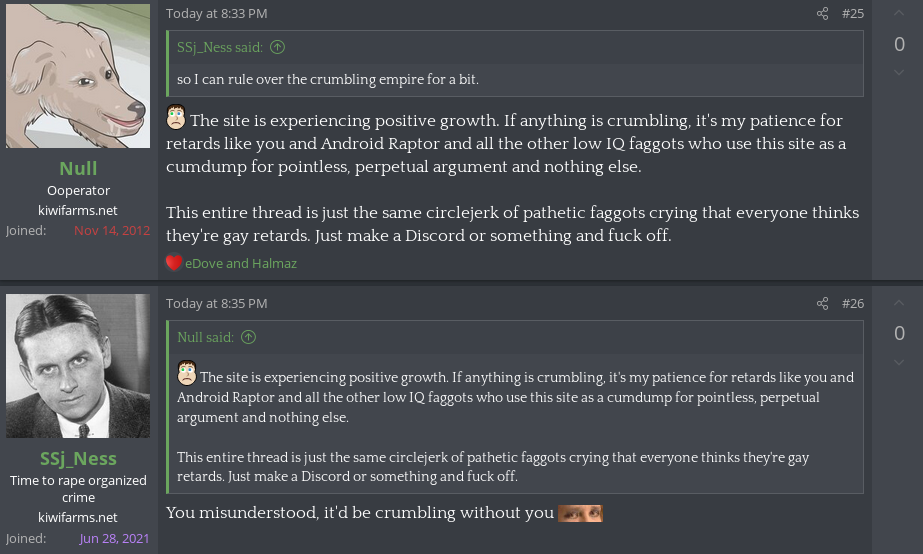Downvote post #26 with the down chevron
Screen dimensions: 923x554
(899, 362)
